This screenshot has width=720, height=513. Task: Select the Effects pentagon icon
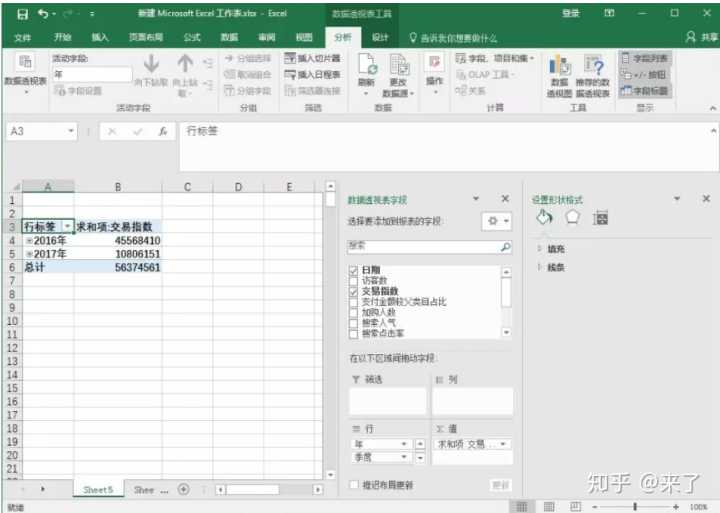(572, 217)
